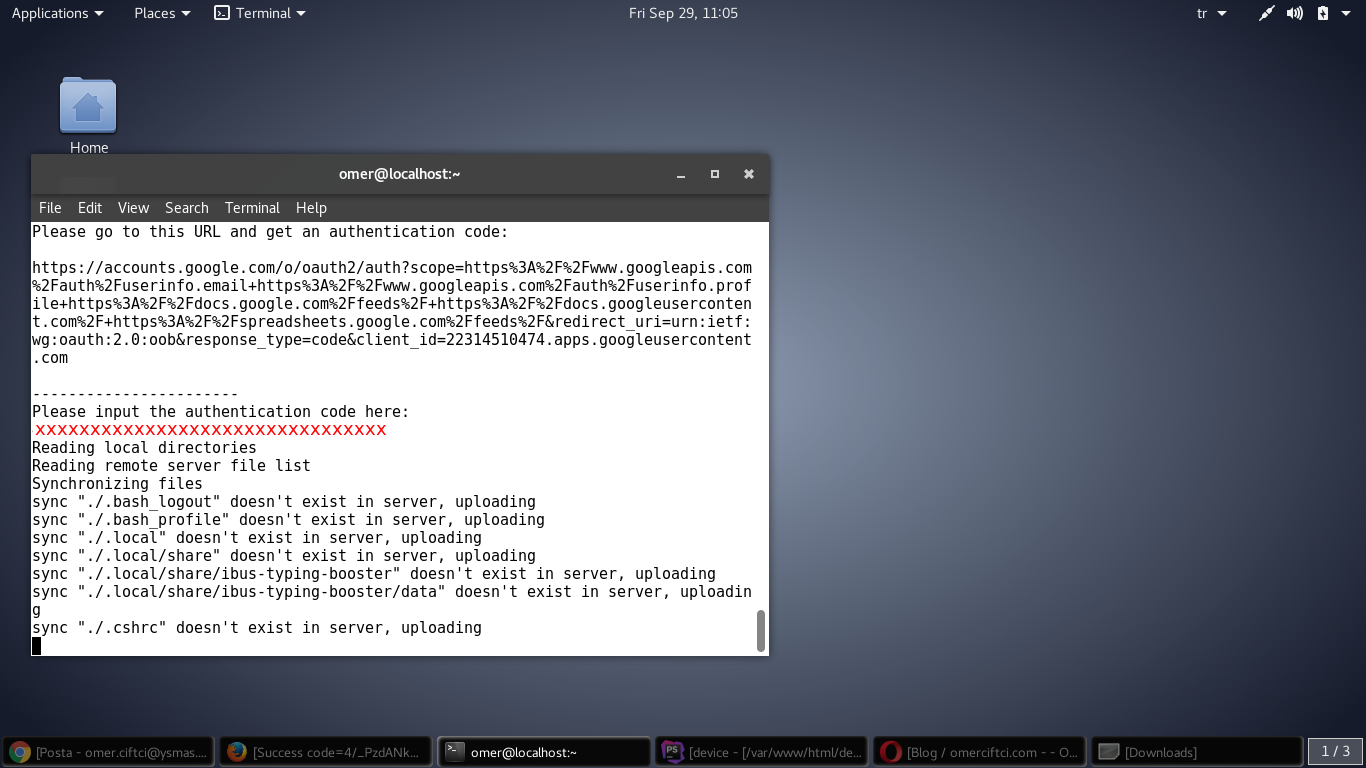Switch to Opera Blog window in taskbar
This screenshot has height=768, width=1366.
click(979, 752)
